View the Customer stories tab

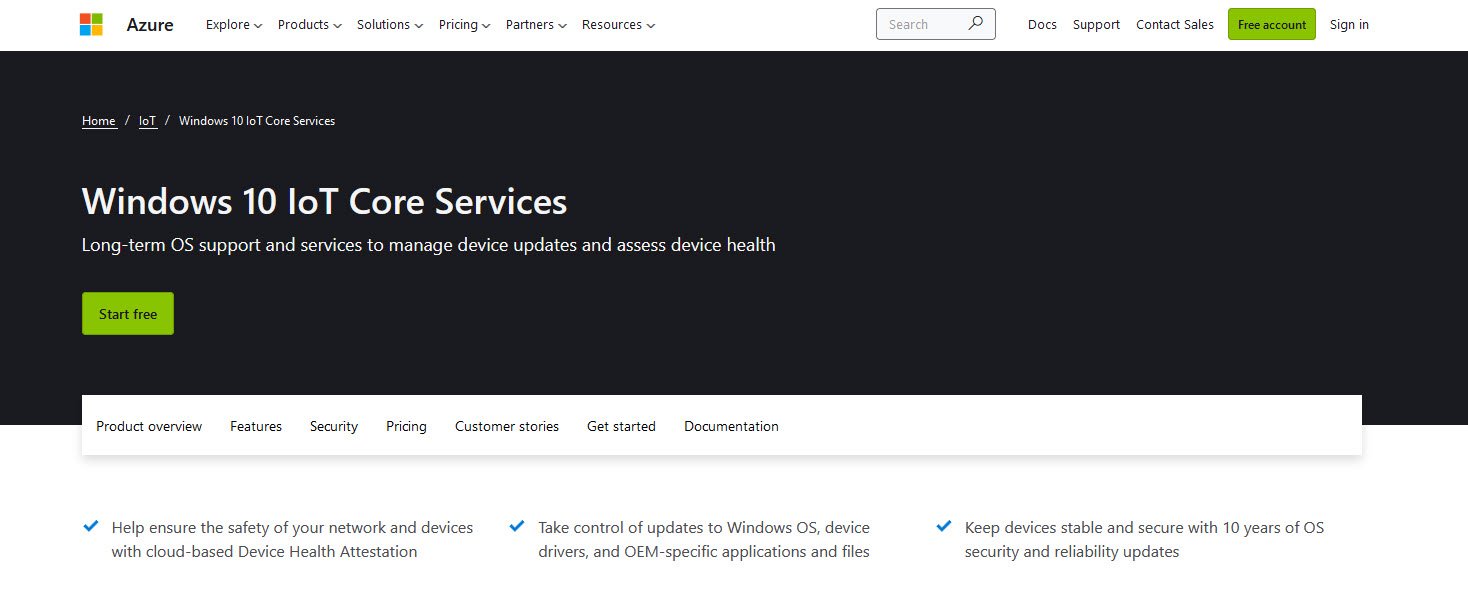point(507,426)
